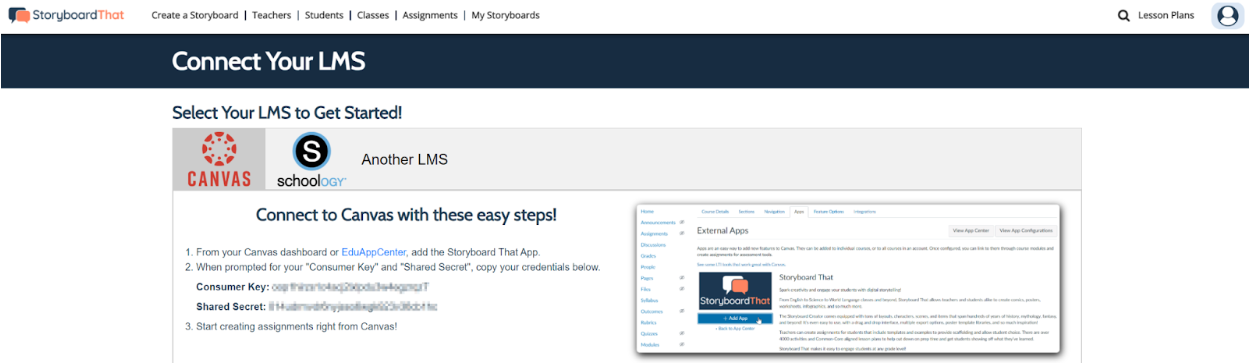This screenshot has width=1252, height=363.
Task: Click the Select Your LMS to Get Started heading
Action: pyautogui.click(x=287, y=112)
